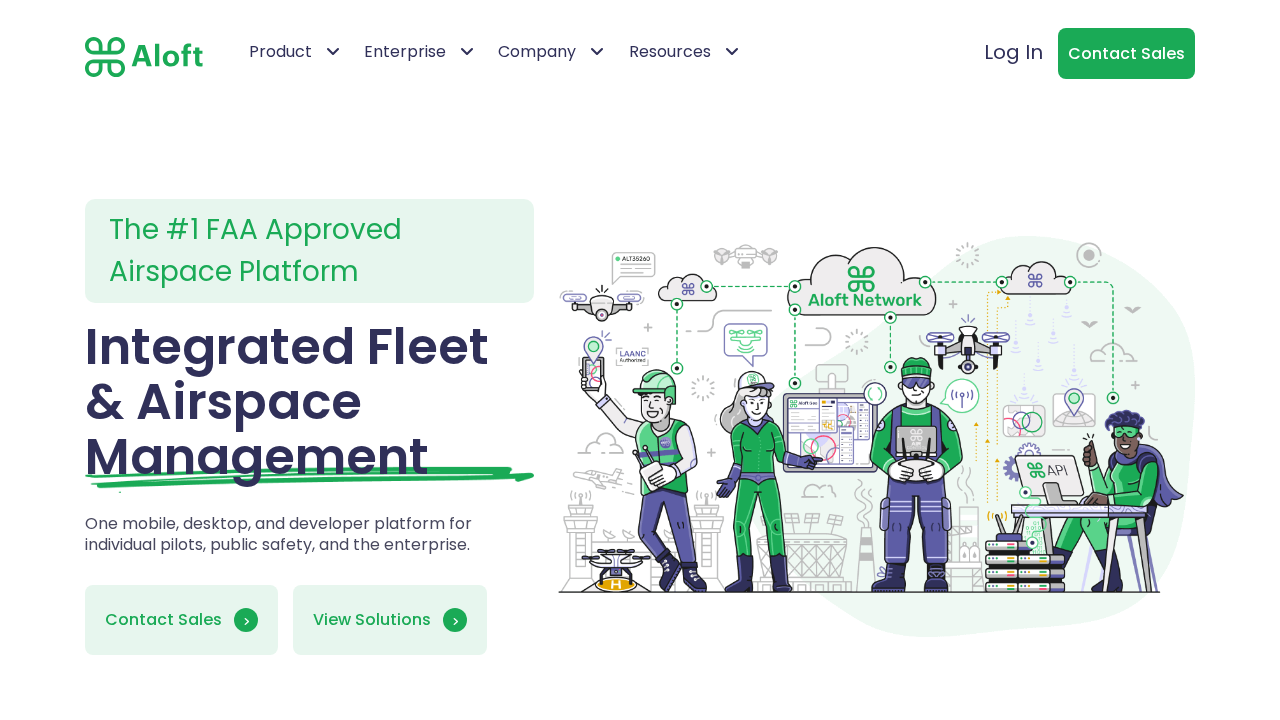
Task: Click the chevron icon next to Product
Action: coord(331,49)
